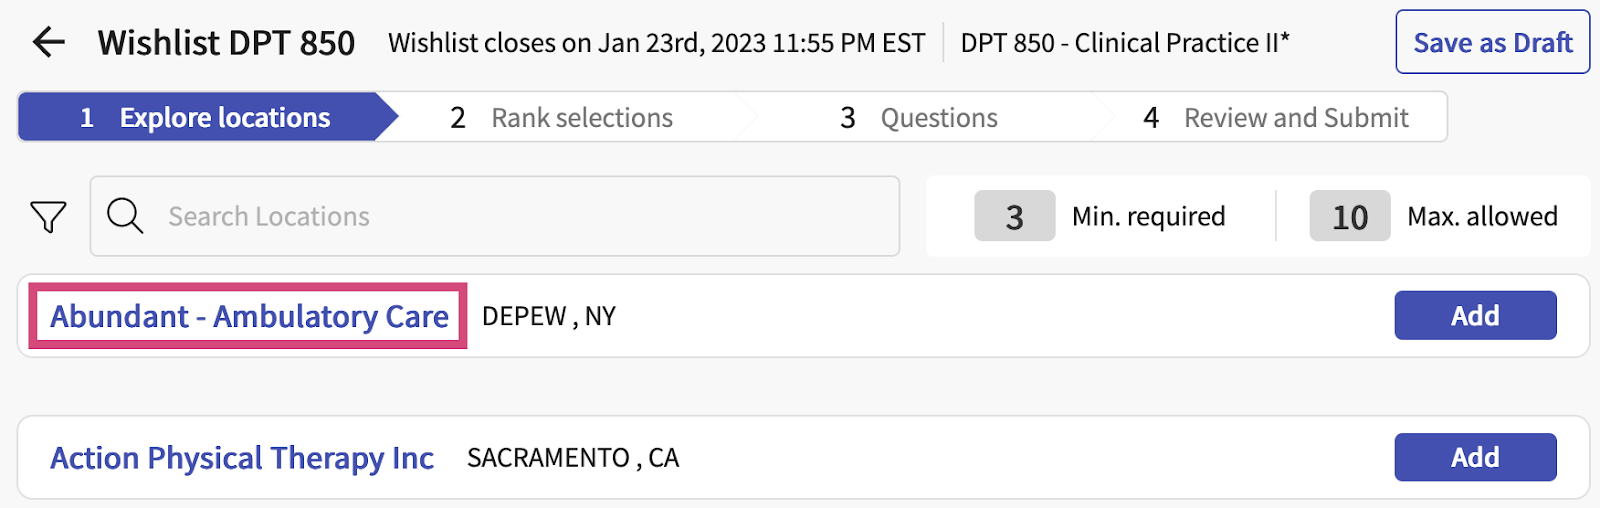Screen dimensions: 1600x508
Task: Click the magnifying glass search icon
Action: coord(125,216)
